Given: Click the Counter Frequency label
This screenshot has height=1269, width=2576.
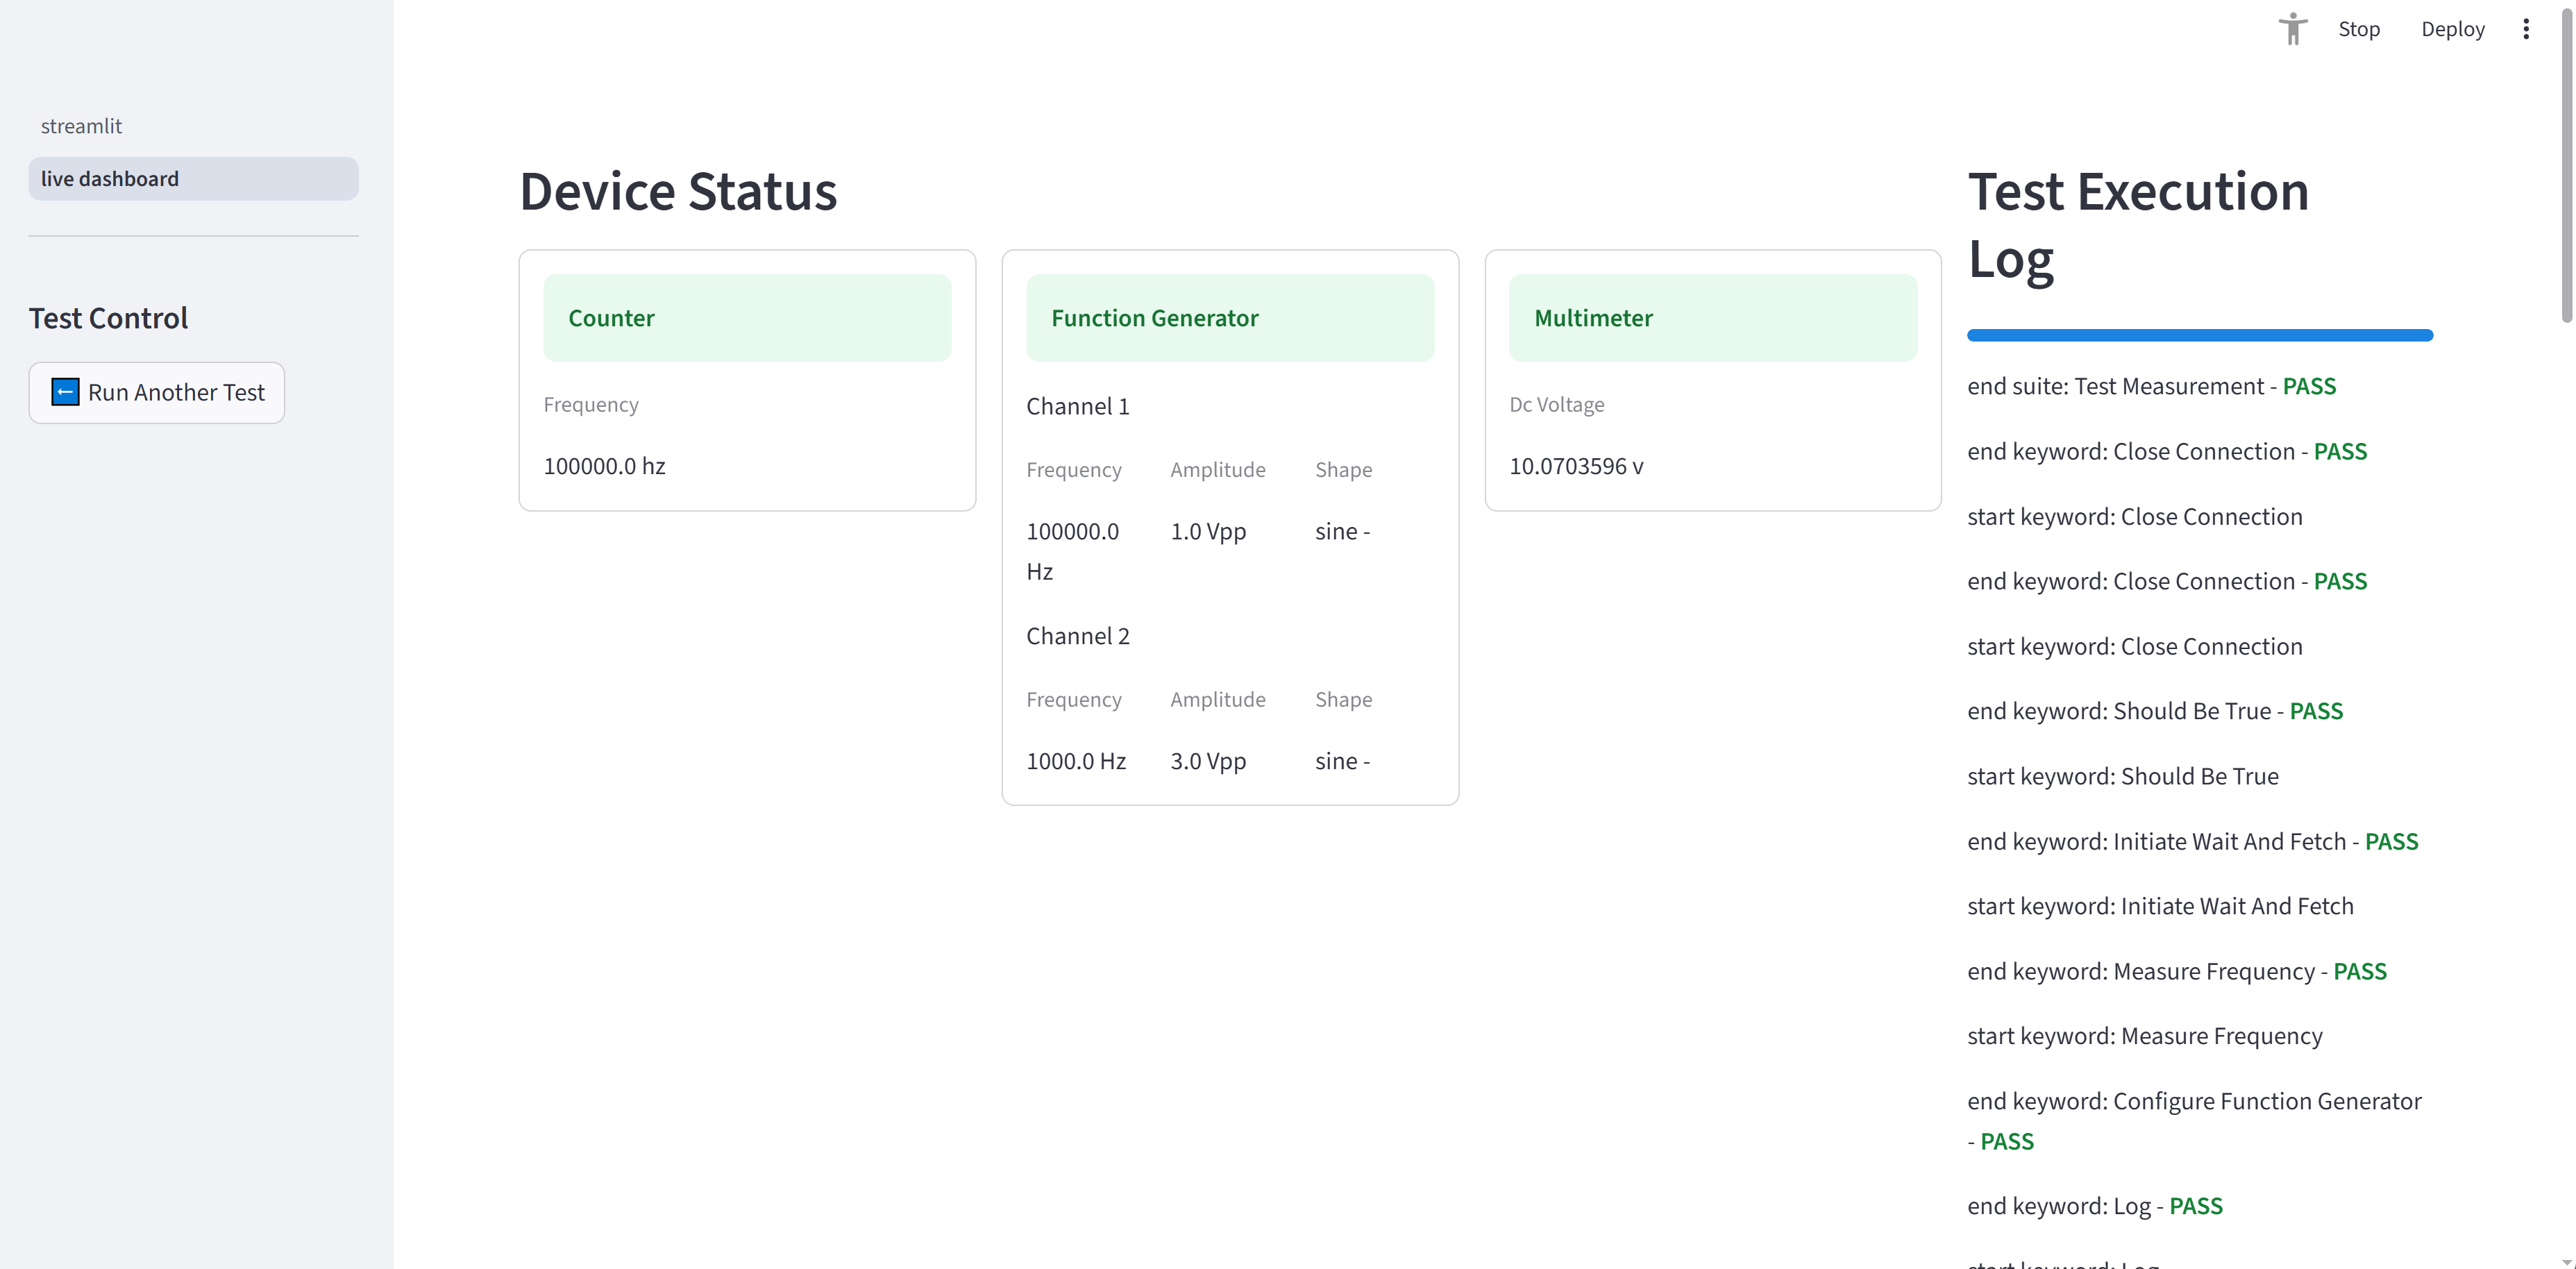Looking at the screenshot, I should click(591, 404).
